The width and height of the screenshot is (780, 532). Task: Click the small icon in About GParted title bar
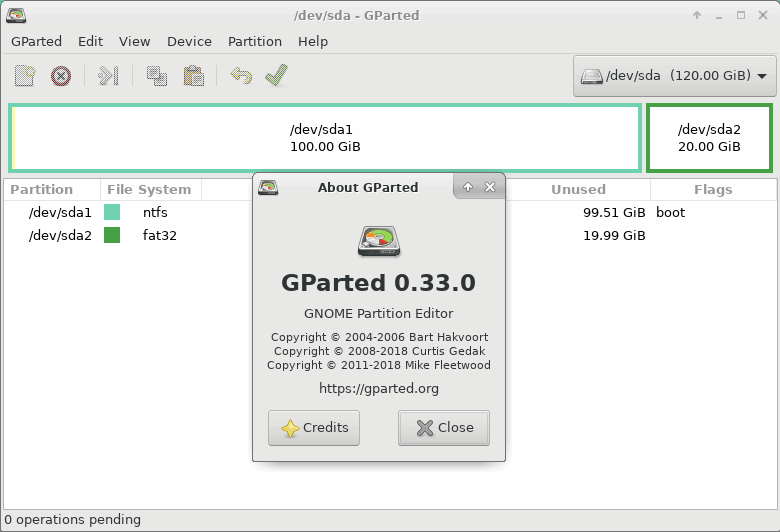pyautogui.click(x=268, y=188)
